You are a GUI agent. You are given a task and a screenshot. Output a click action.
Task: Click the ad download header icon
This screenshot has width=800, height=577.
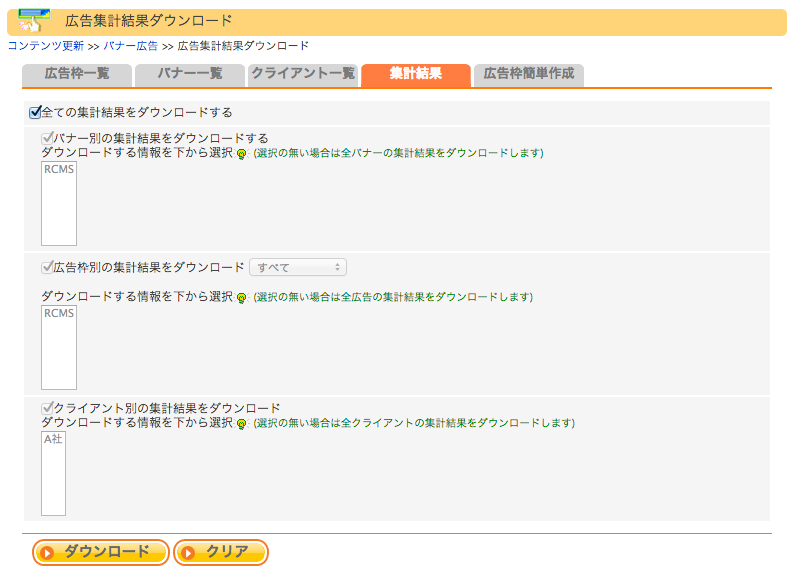tap(34, 20)
